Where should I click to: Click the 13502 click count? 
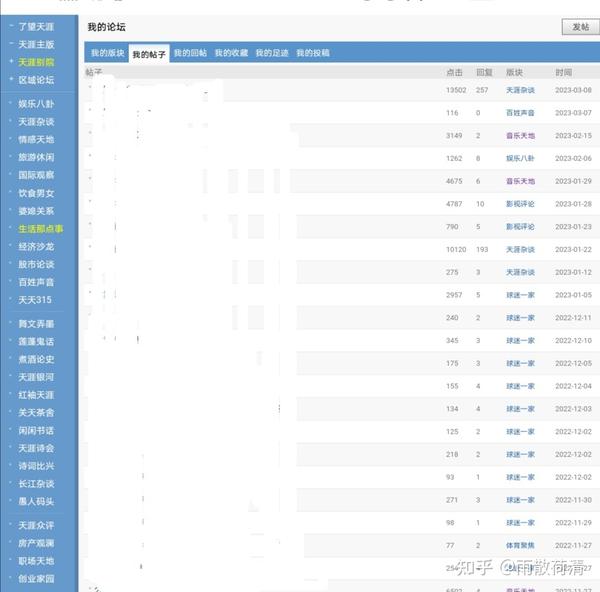tap(456, 90)
